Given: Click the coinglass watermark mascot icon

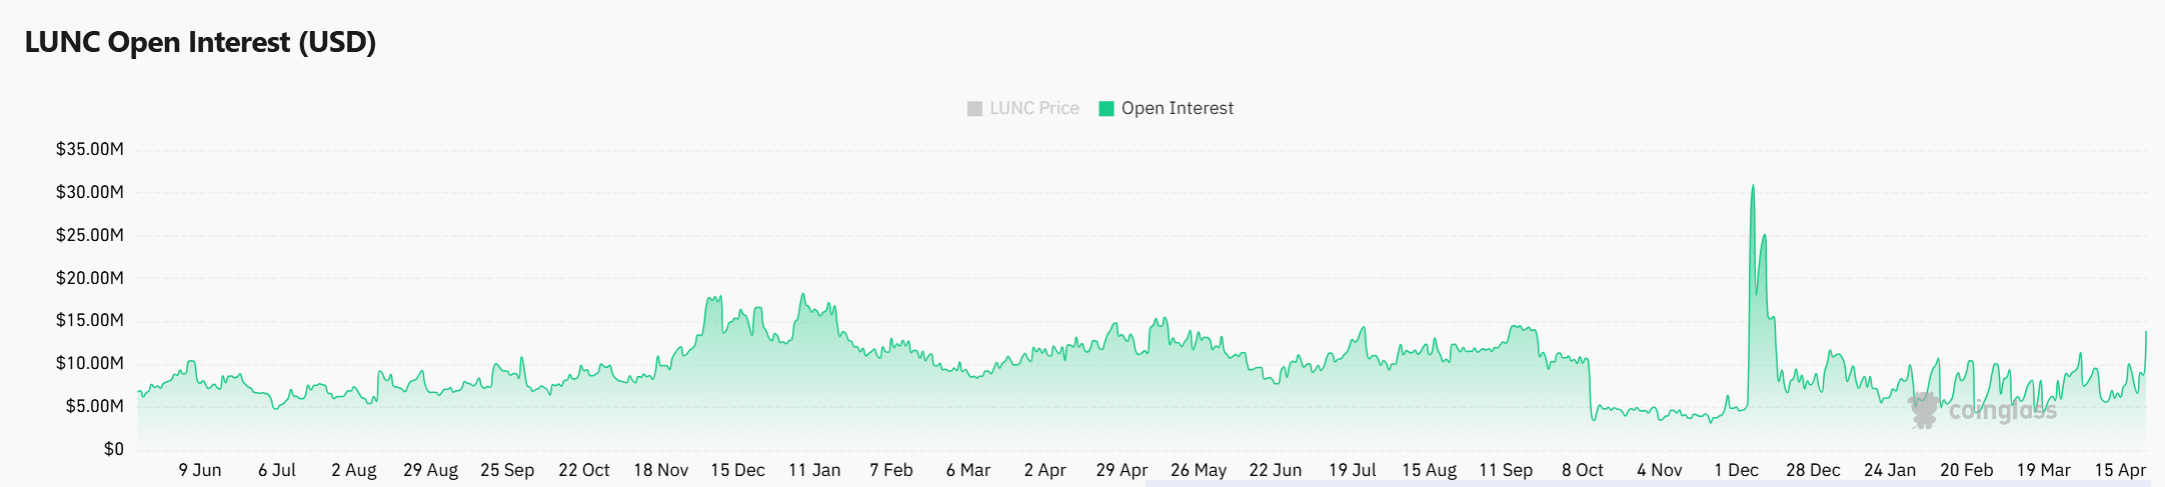Looking at the screenshot, I should 1923,410.
